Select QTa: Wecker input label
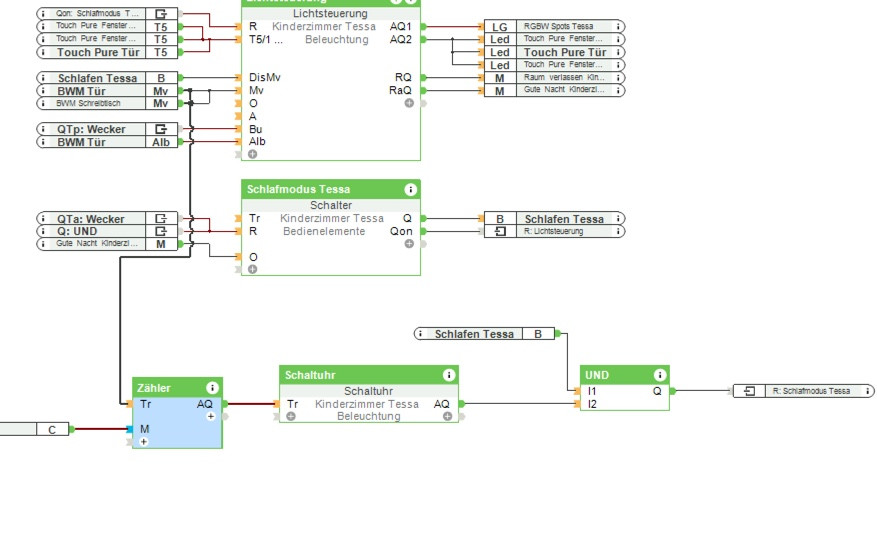This screenshot has width=877, height=554. click(x=91, y=219)
